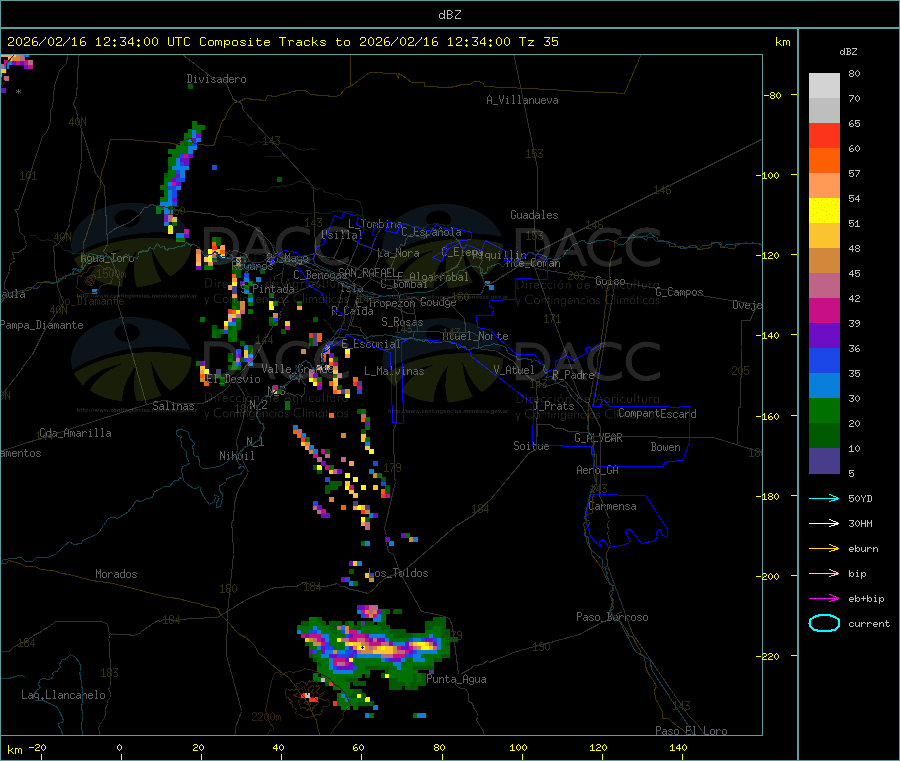
Task: Click the pink bip arrow legend icon
Action: (824, 573)
